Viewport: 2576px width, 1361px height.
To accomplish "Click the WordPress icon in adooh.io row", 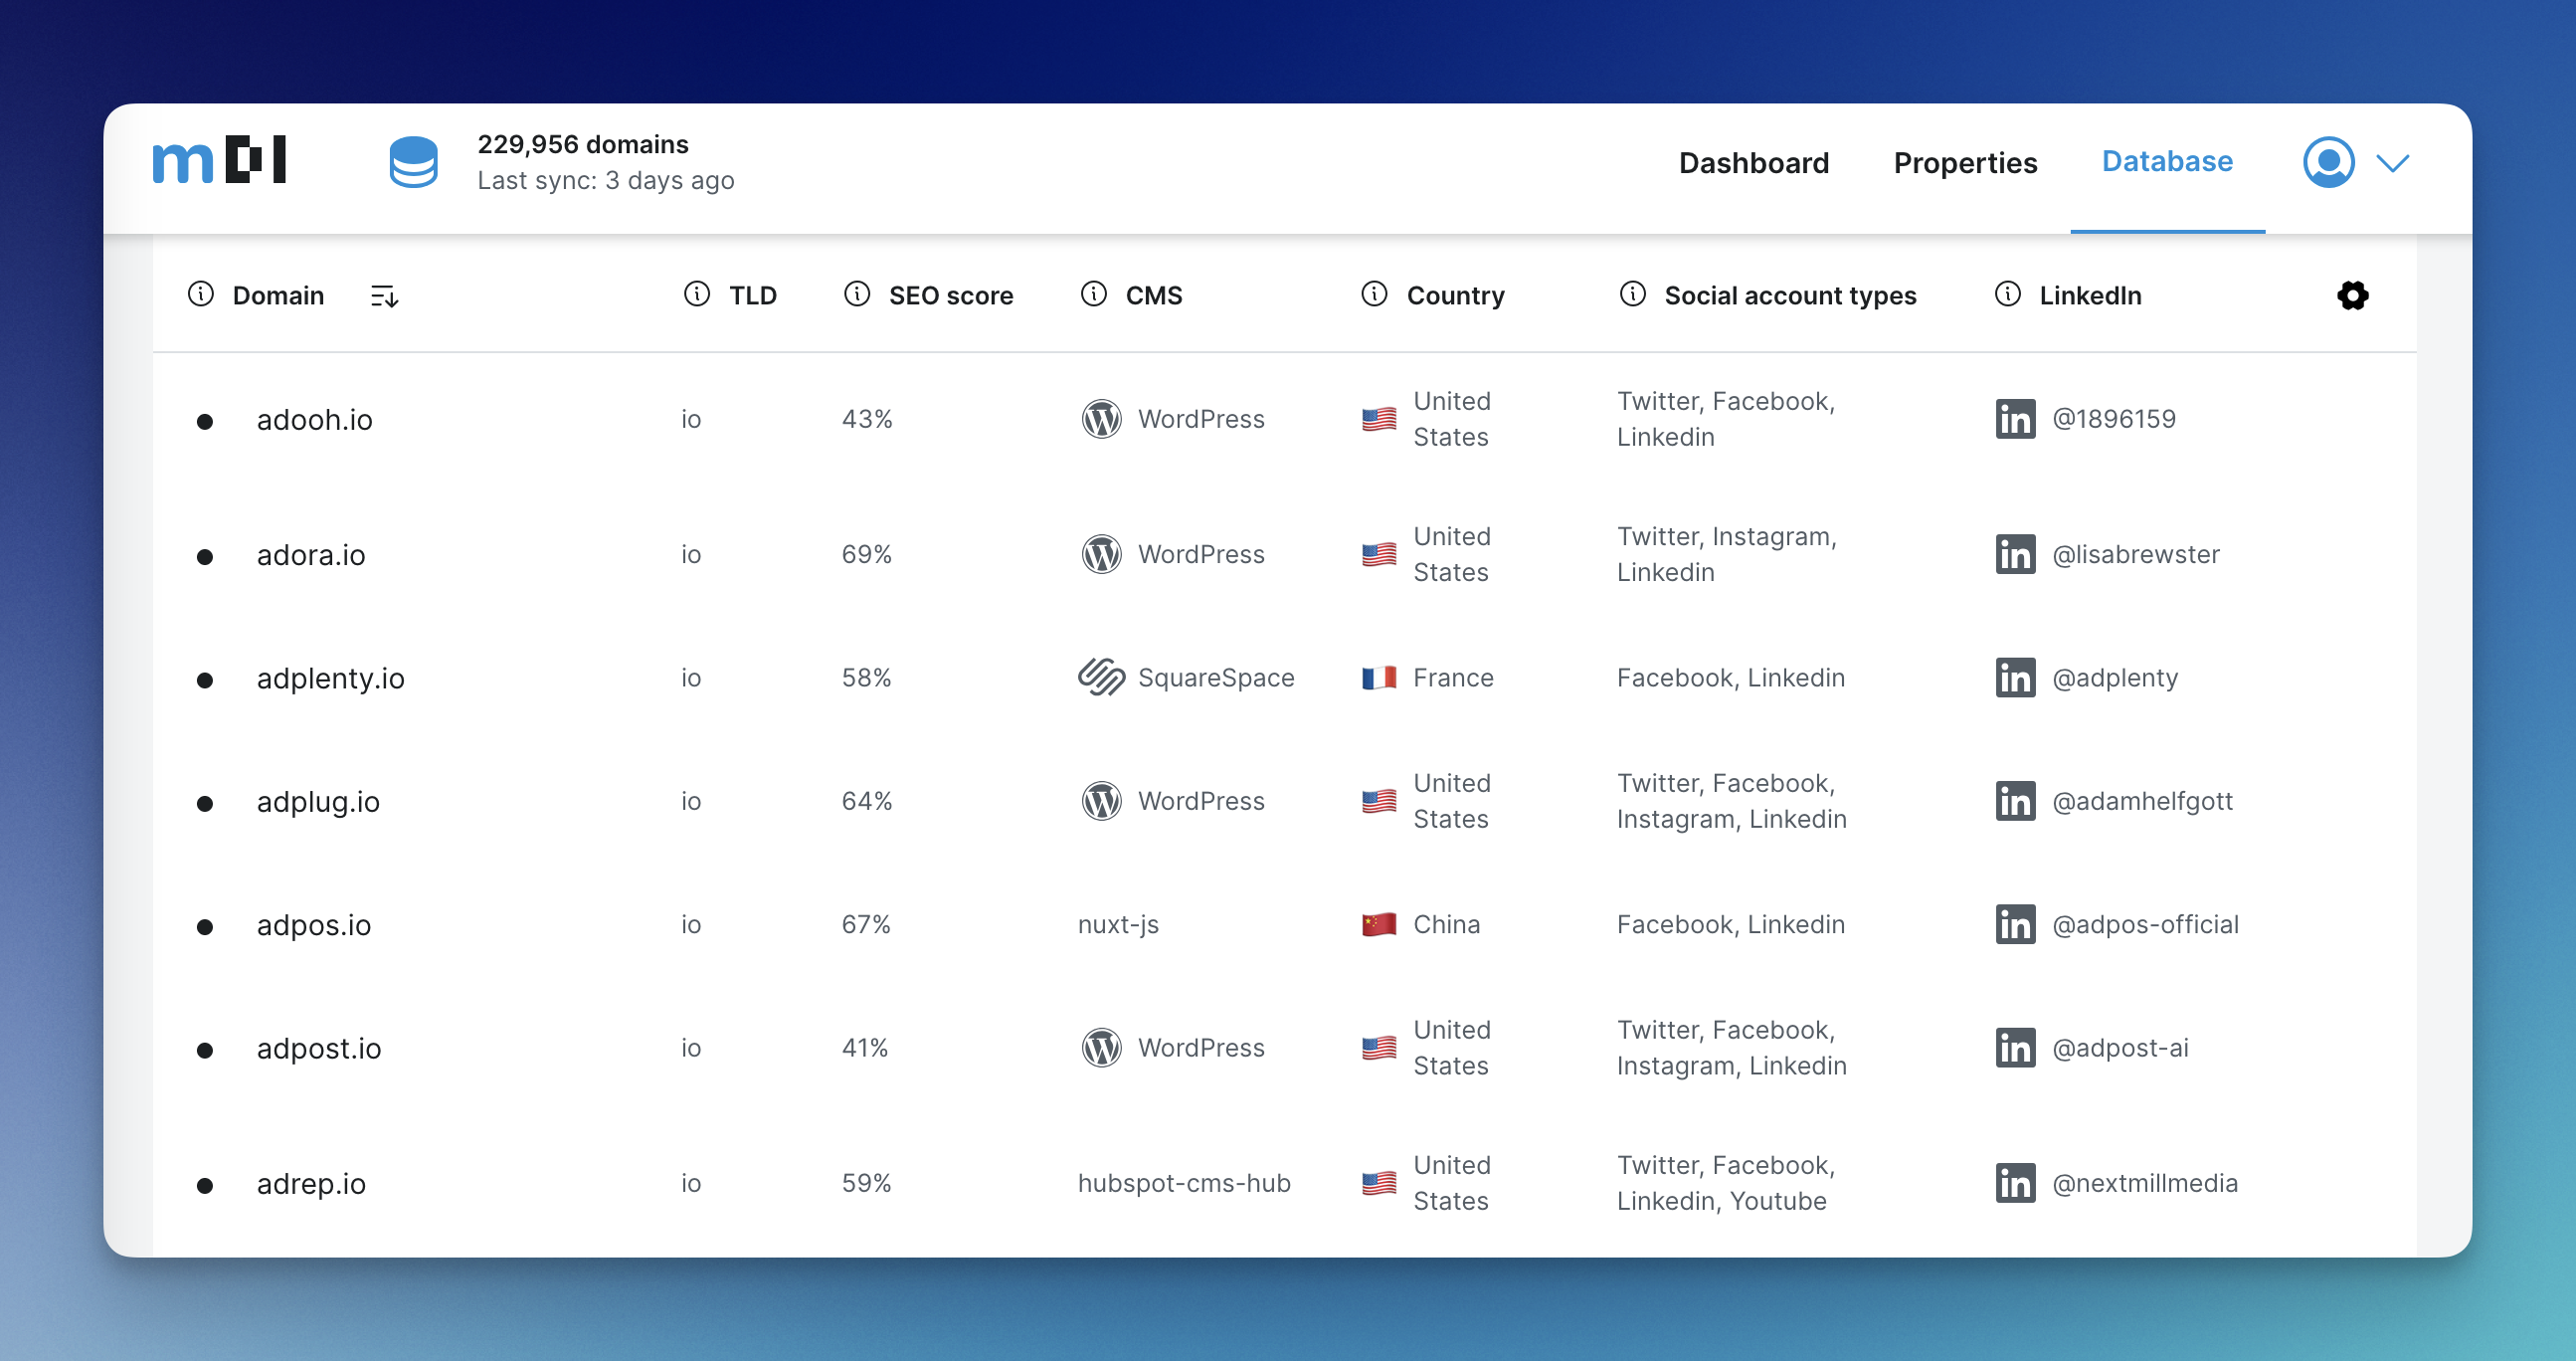I will click(x=1101, y=419).
